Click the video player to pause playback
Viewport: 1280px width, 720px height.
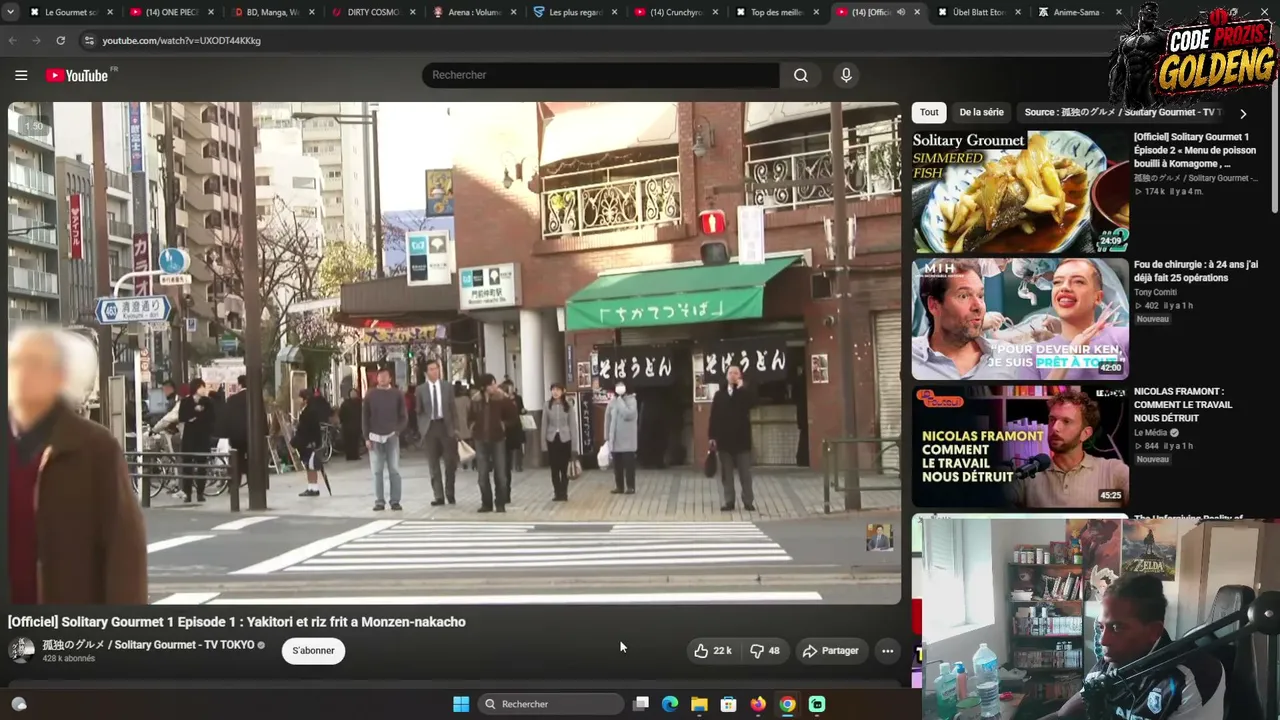coord(454,353)
